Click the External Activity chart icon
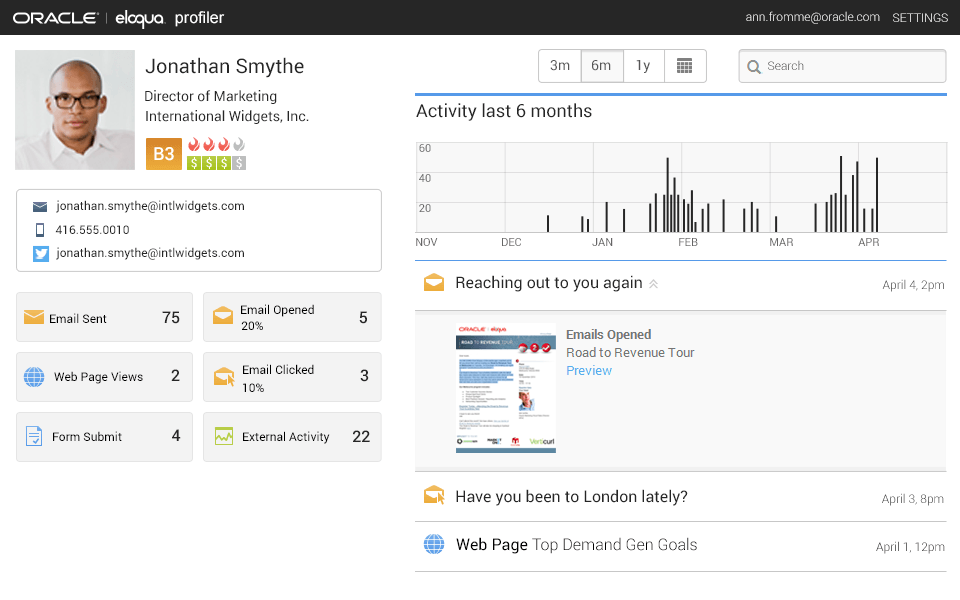The image size is (960, 600). click(224, 436)
